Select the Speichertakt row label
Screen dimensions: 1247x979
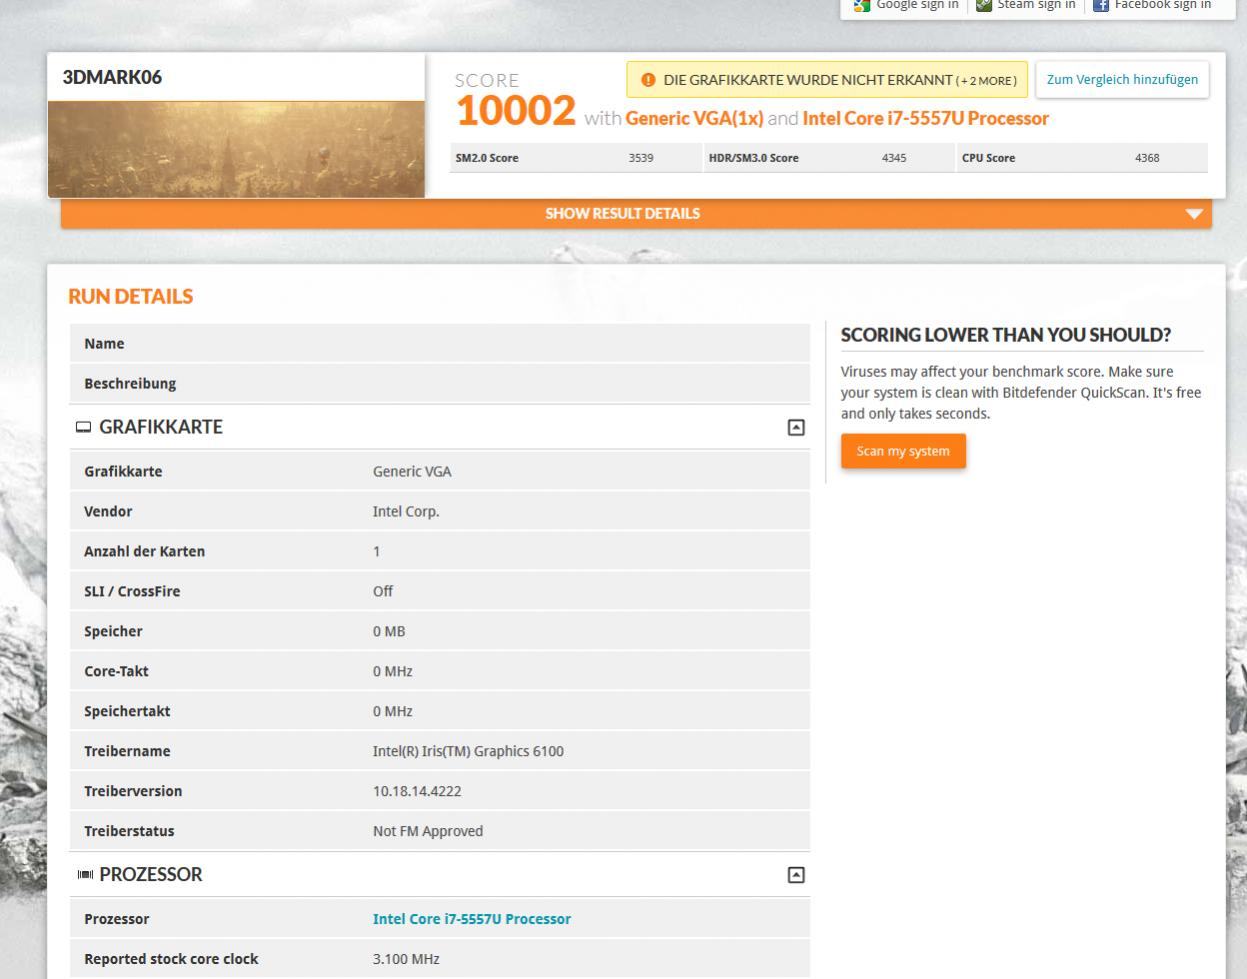point(127,711)
